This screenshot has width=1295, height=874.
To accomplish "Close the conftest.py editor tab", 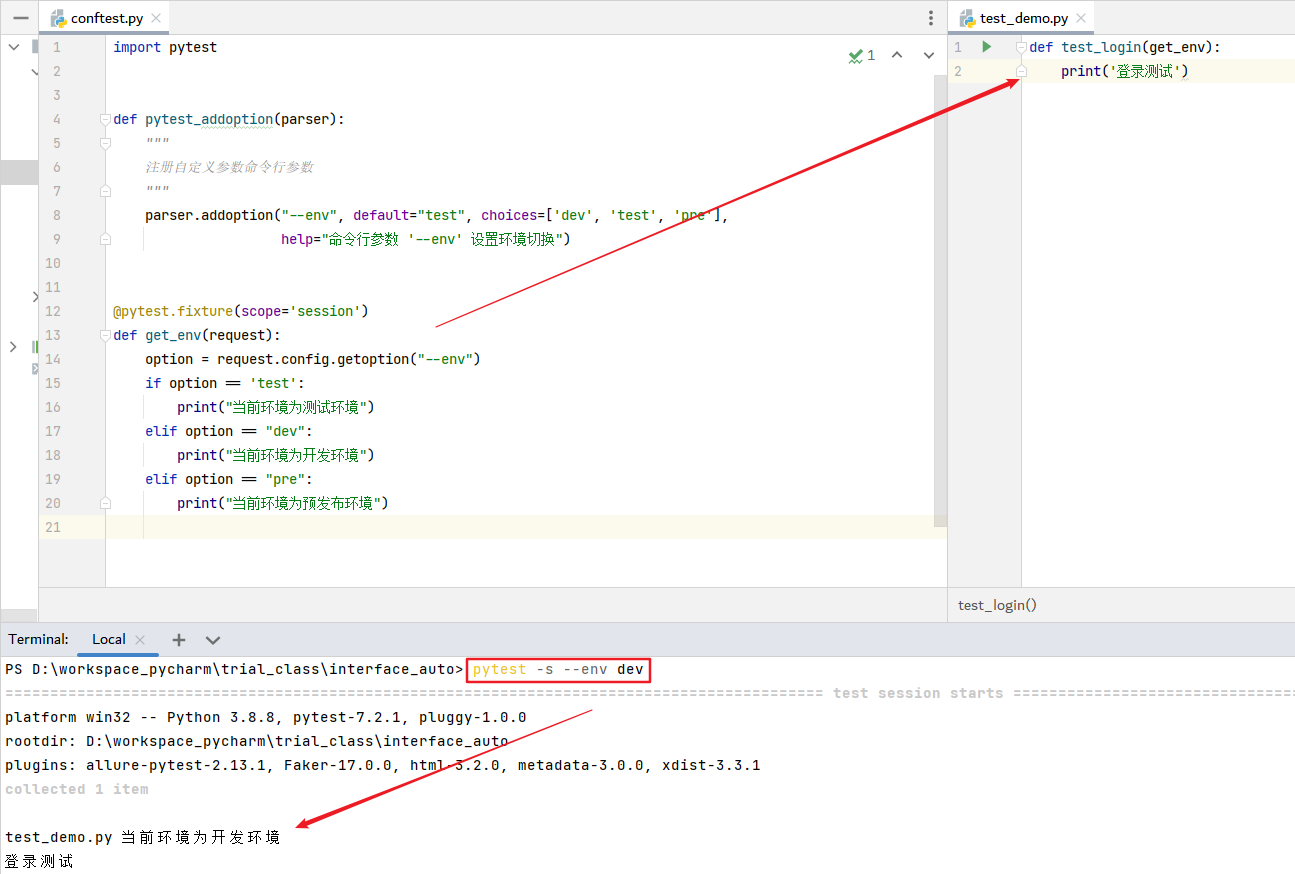I will tap(155, 19).
